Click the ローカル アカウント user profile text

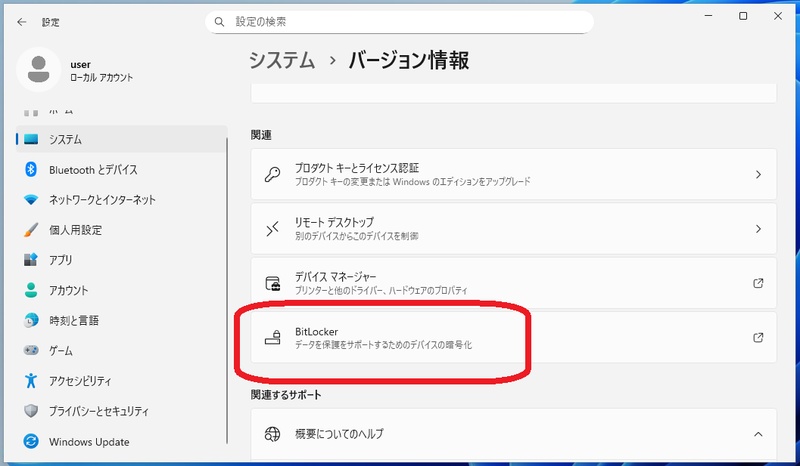[x=102, y=78]
